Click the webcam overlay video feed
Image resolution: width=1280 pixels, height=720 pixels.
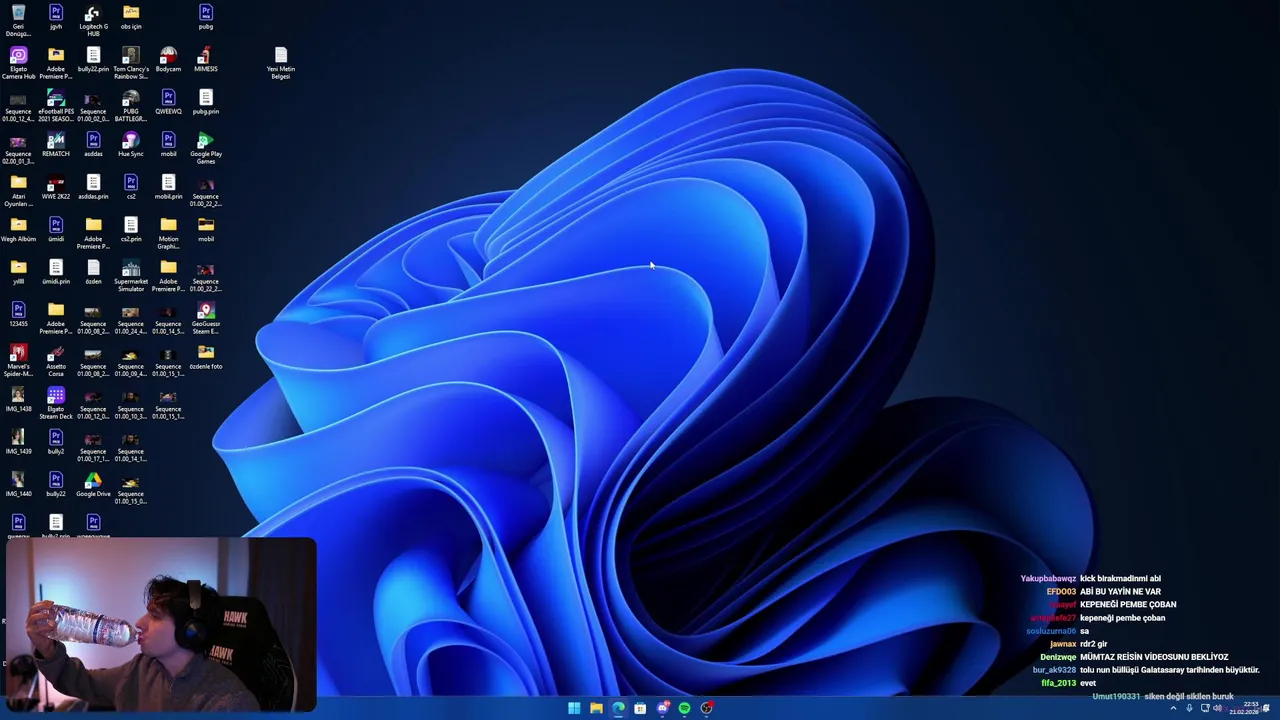click(x=160, y=624)
